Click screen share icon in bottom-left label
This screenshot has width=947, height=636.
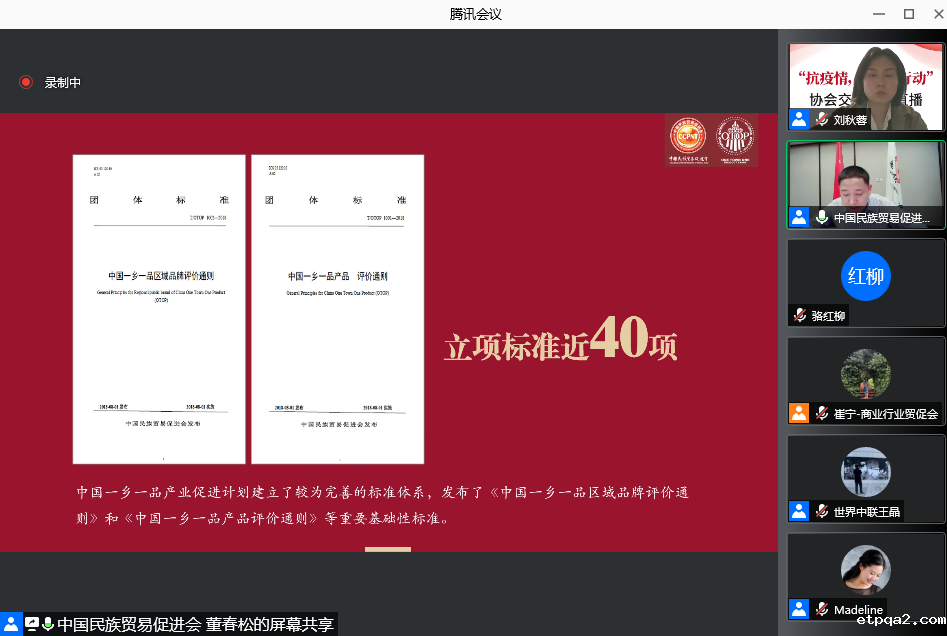click(x=32, y=624)
